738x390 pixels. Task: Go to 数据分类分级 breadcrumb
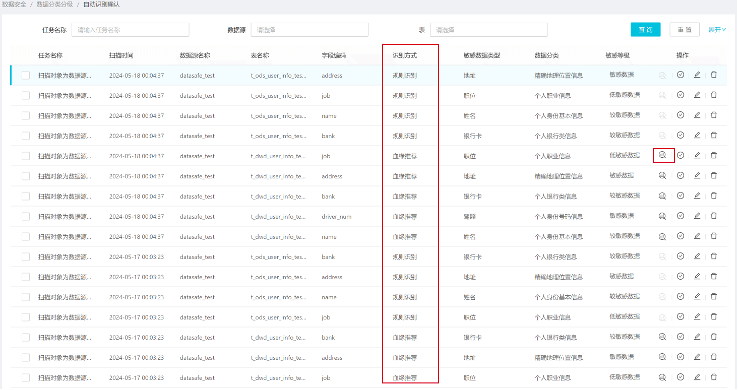tap(55, 4)
